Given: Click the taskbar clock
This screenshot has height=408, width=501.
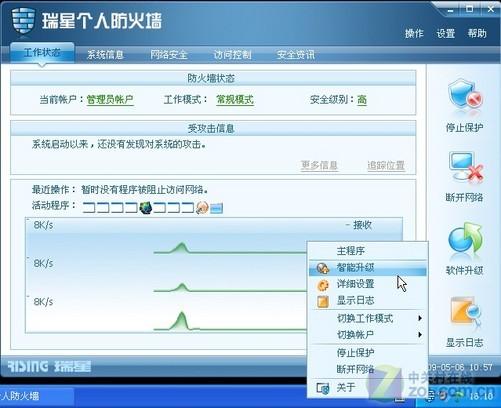Looking at the screenshot, I should pyautogui.click(x=481, y=396).
